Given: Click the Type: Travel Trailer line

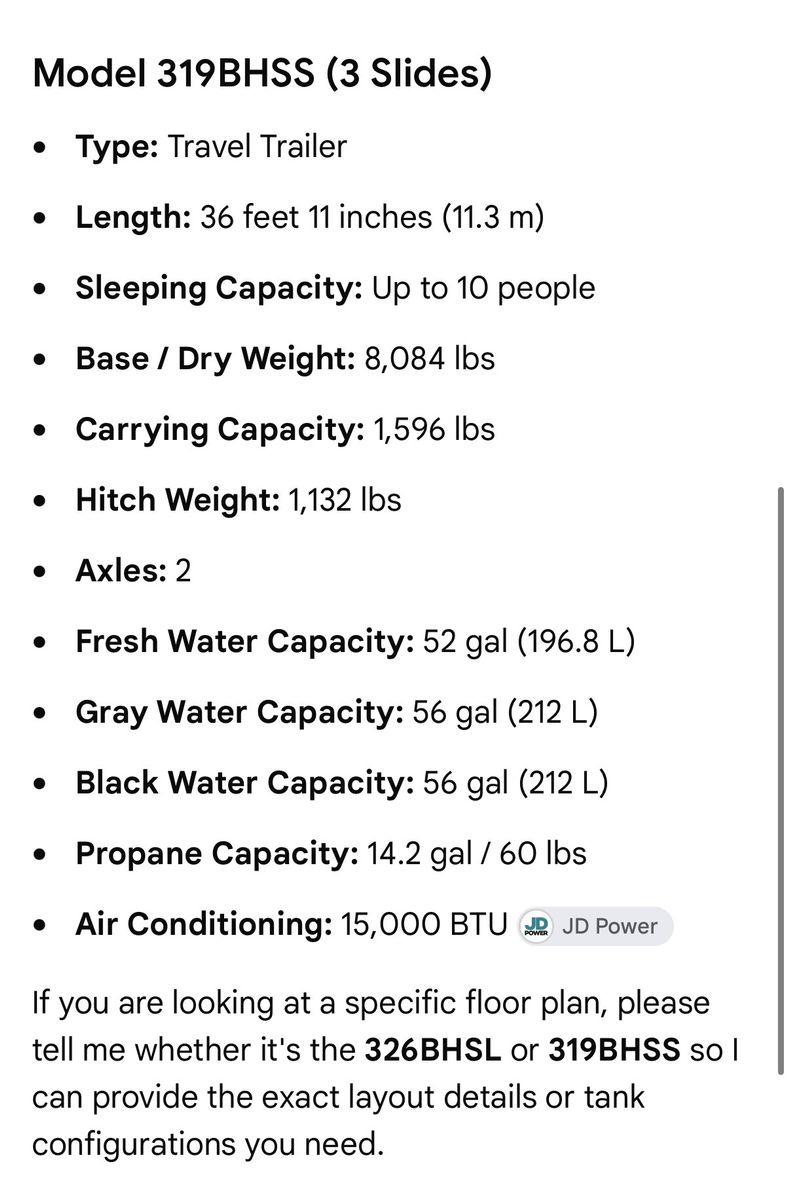Looking at the screenshot, I should click(x=211, y=147).
